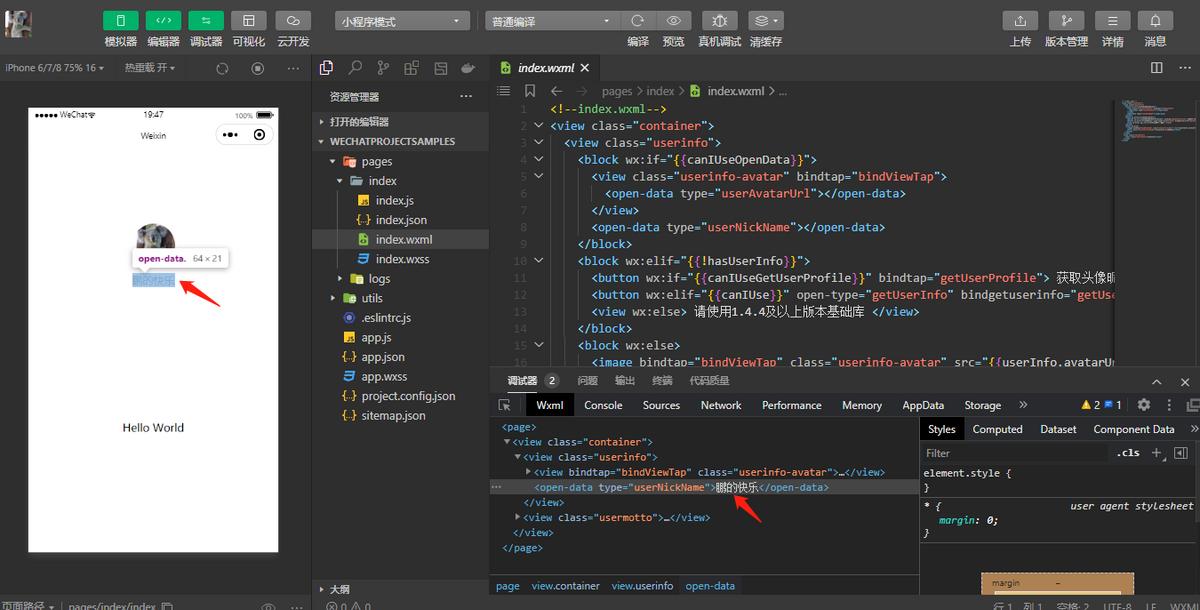
Task: Switch to the Computed styles tab
Action: 997,429
